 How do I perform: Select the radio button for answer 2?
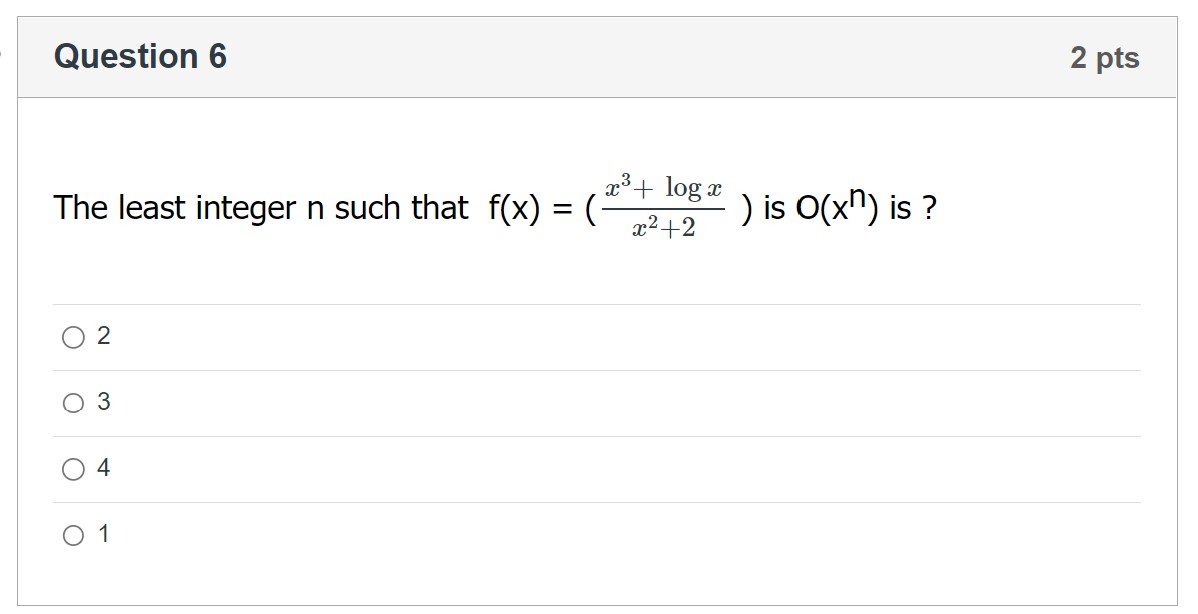click(x=72, y=336)
